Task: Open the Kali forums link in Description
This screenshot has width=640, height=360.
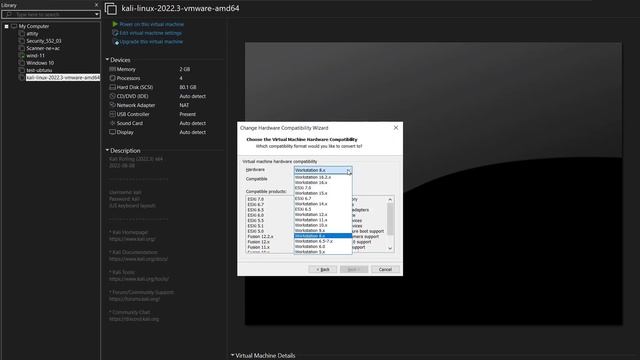Action: tap(134, 299)
